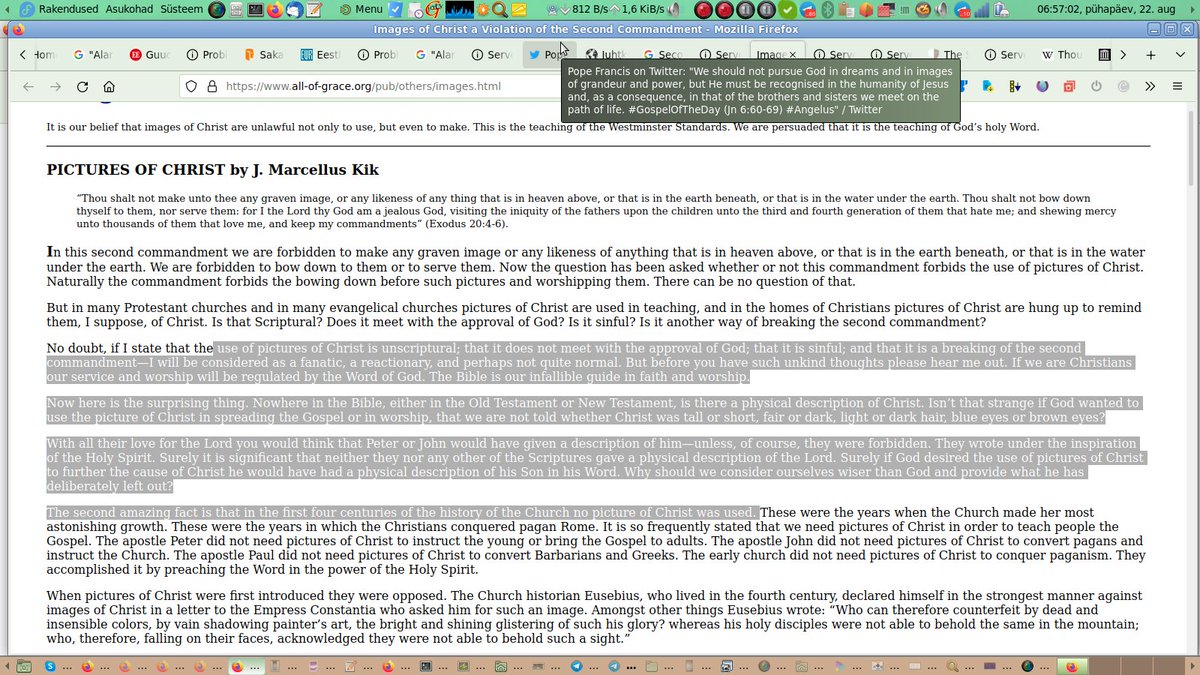Screen dimensions: 1200x675
Task: Open a new tab with plus button
Action: [x=1151, y=55]
